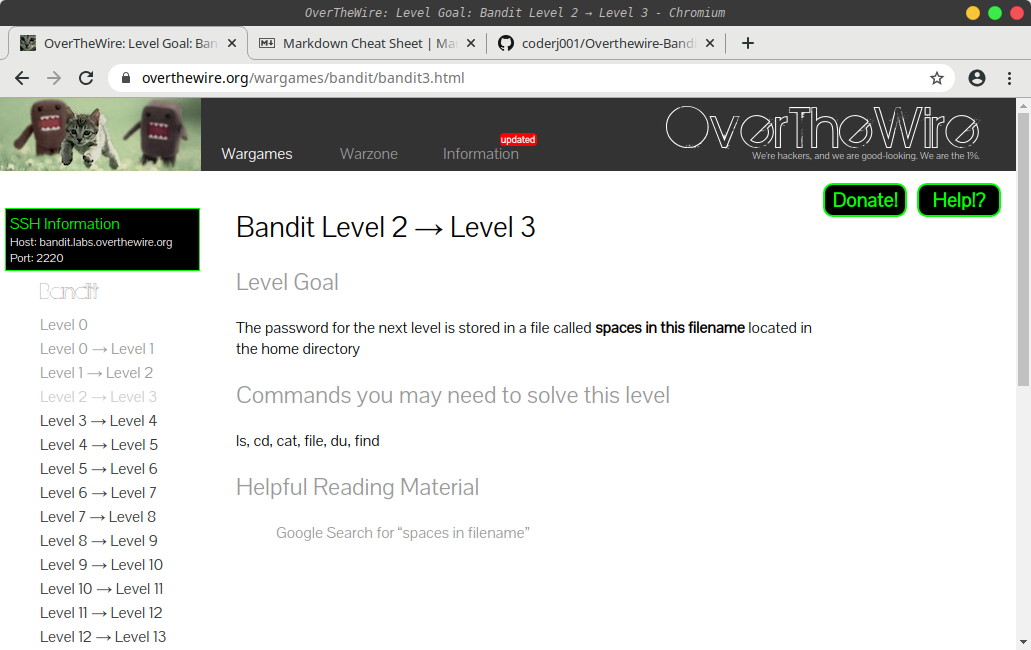Click the Markdown tab favicon
This screenshot has width=1031, height=650.
(267, 43)
